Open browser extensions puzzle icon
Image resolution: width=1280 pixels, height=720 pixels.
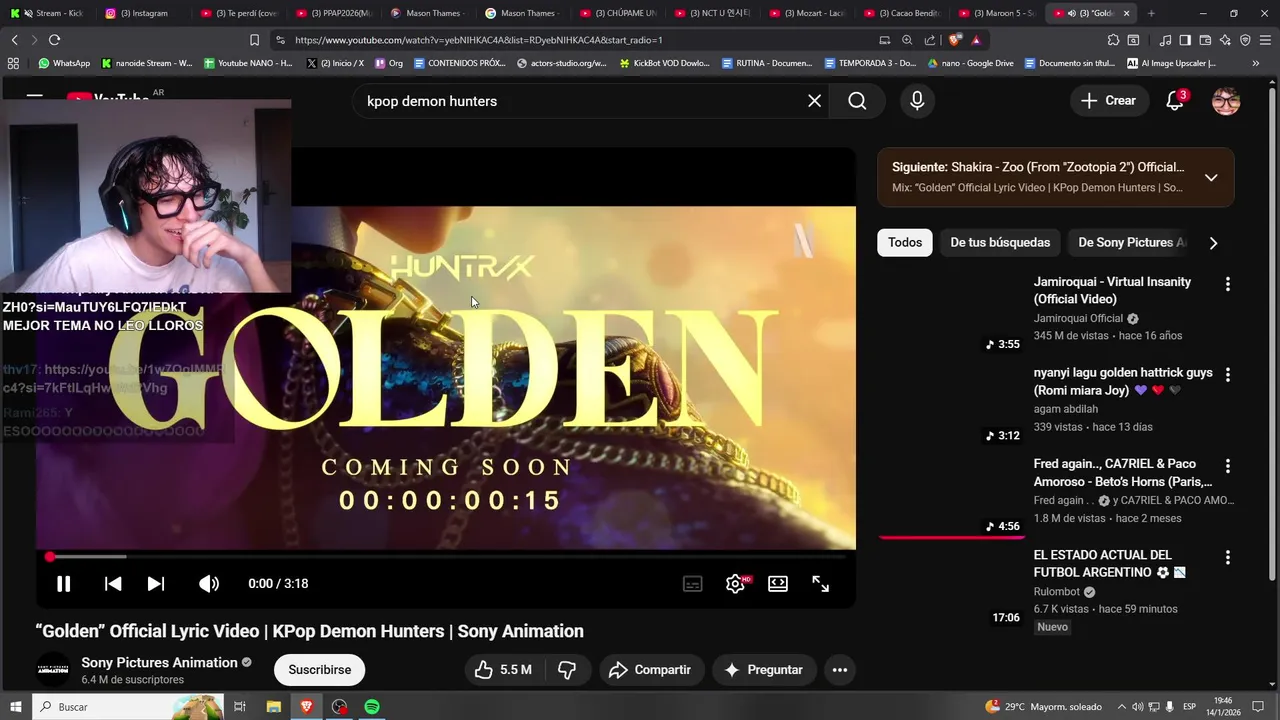tap(1113, 40)
